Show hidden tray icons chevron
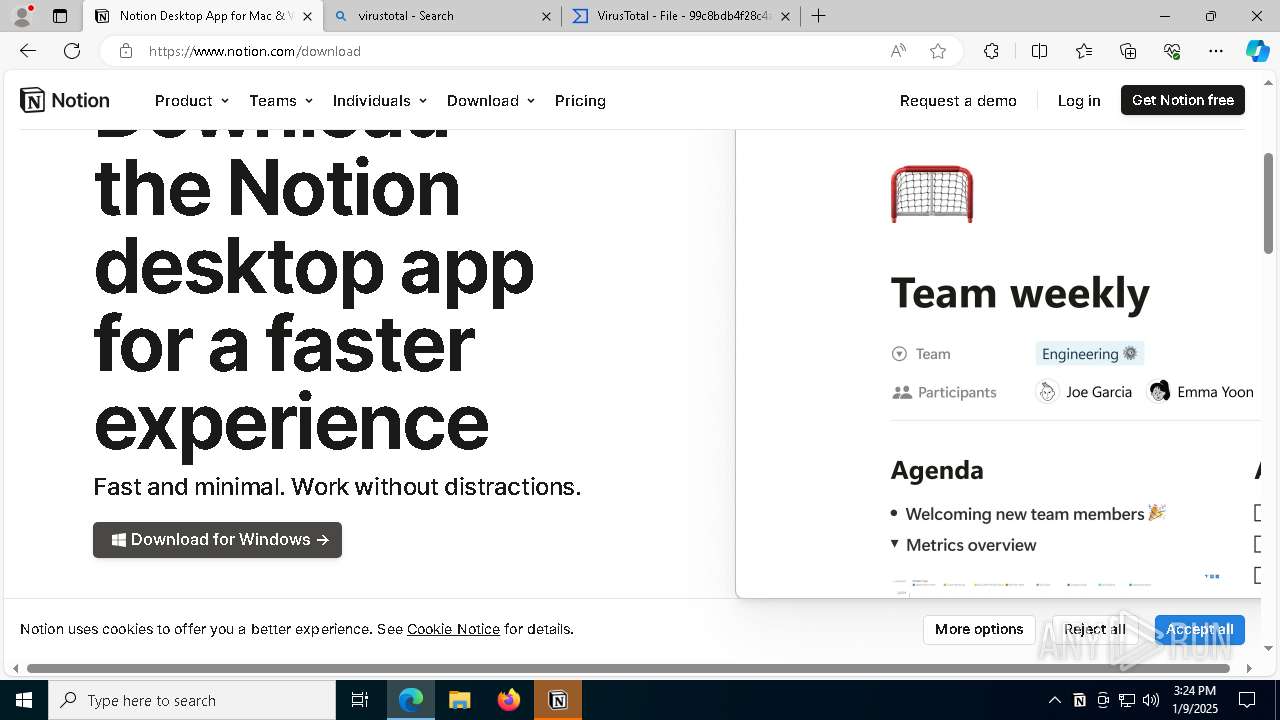Viewport: 1280px width, 720px height. [x=1054, y=700]
